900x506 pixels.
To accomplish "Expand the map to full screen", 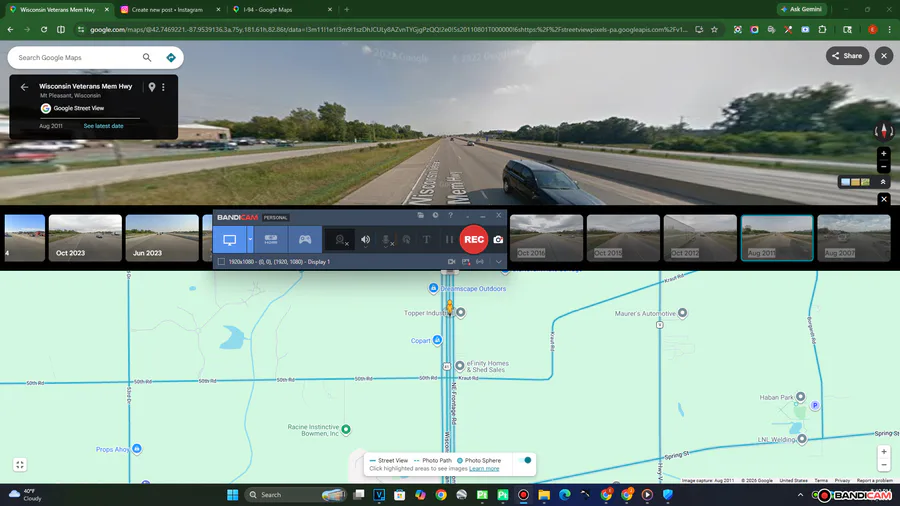I will tap(20, 465).
